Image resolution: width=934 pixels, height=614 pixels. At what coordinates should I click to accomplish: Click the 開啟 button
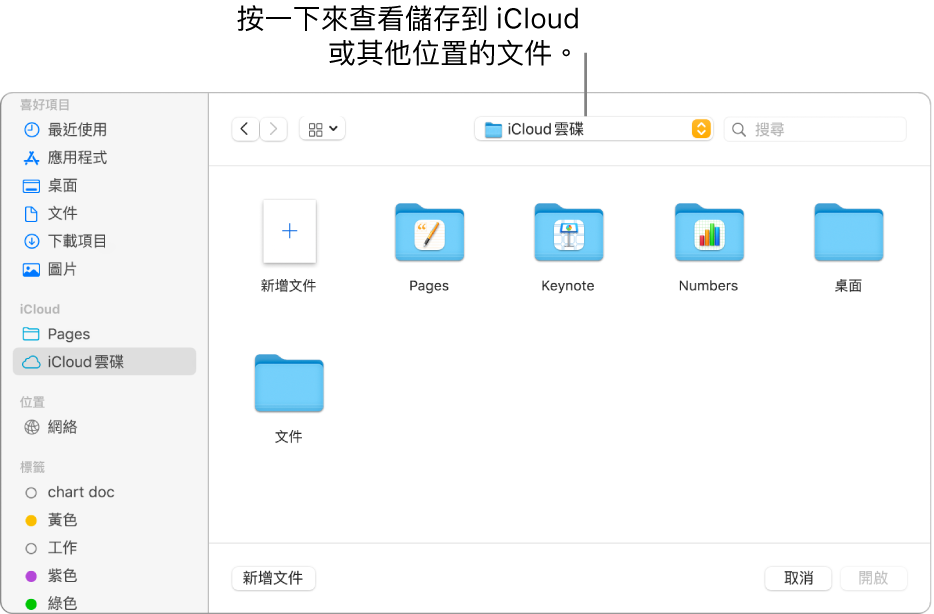click(x=873, y=578)
